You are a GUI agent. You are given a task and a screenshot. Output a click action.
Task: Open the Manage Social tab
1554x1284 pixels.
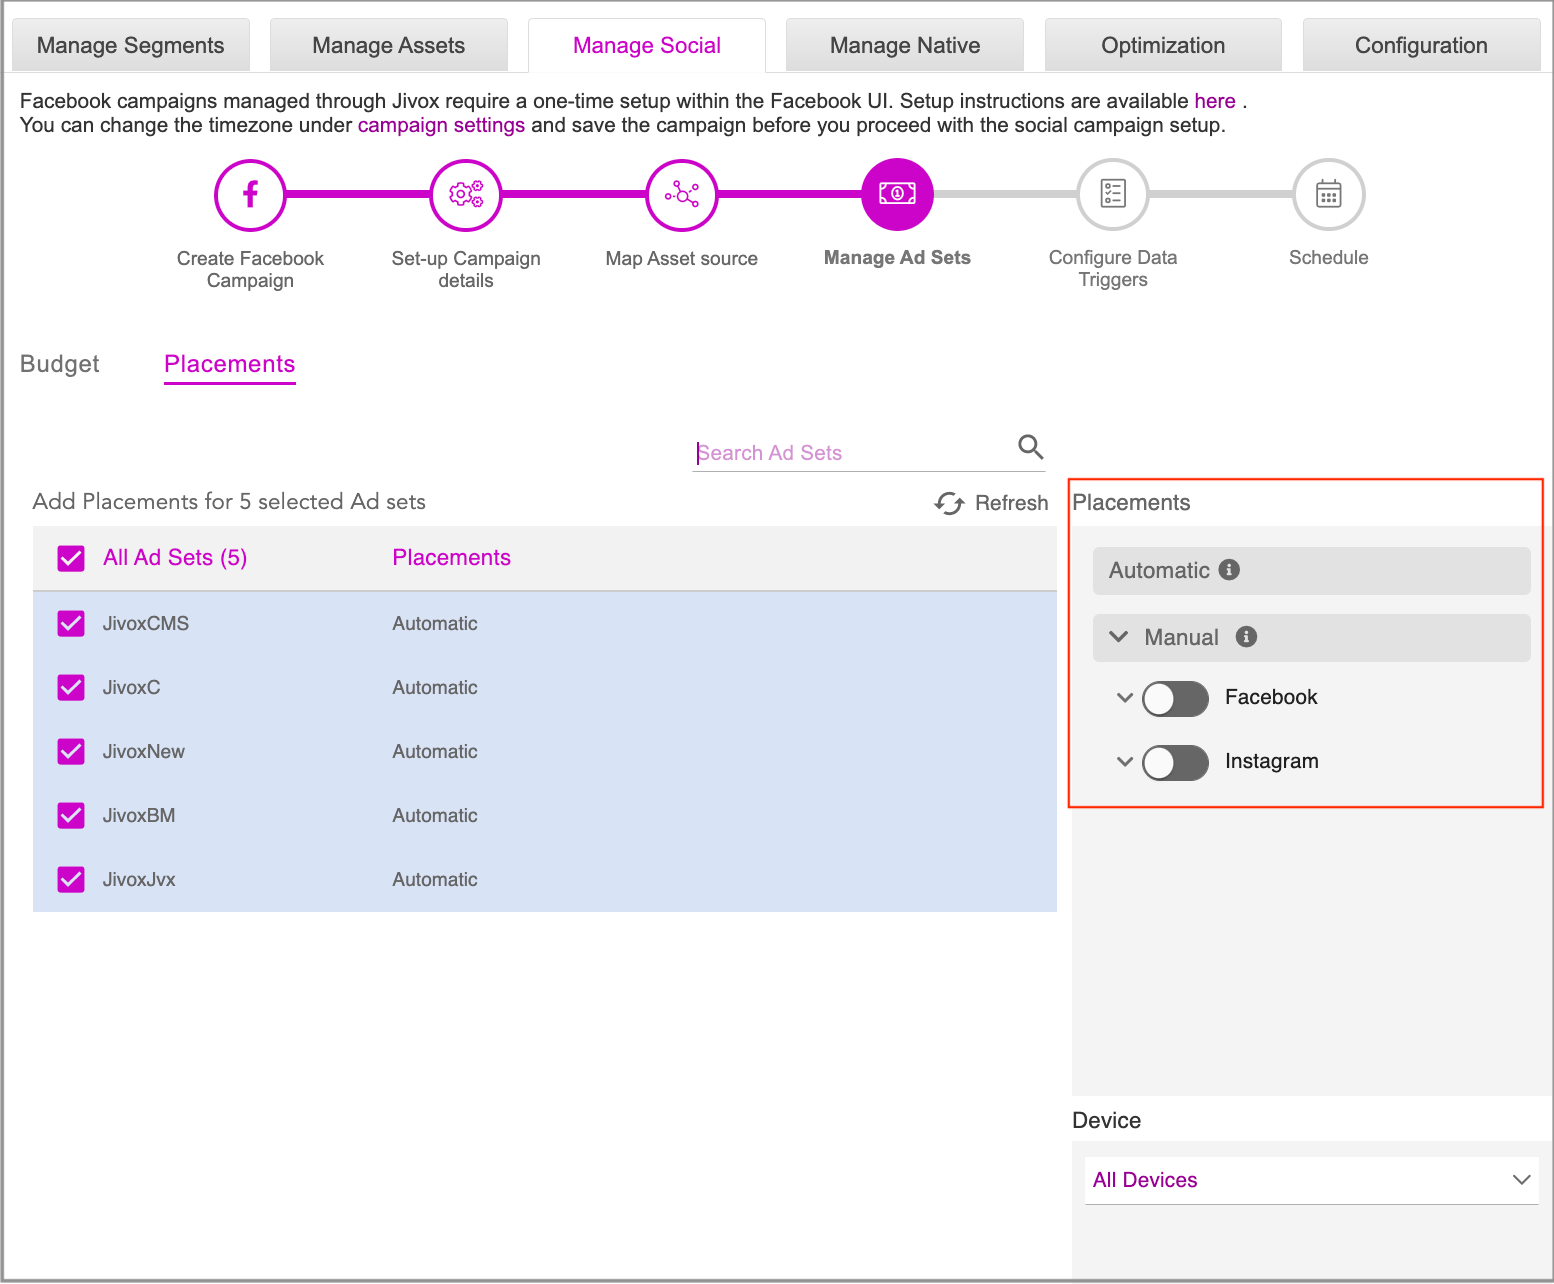coord(647,45)
